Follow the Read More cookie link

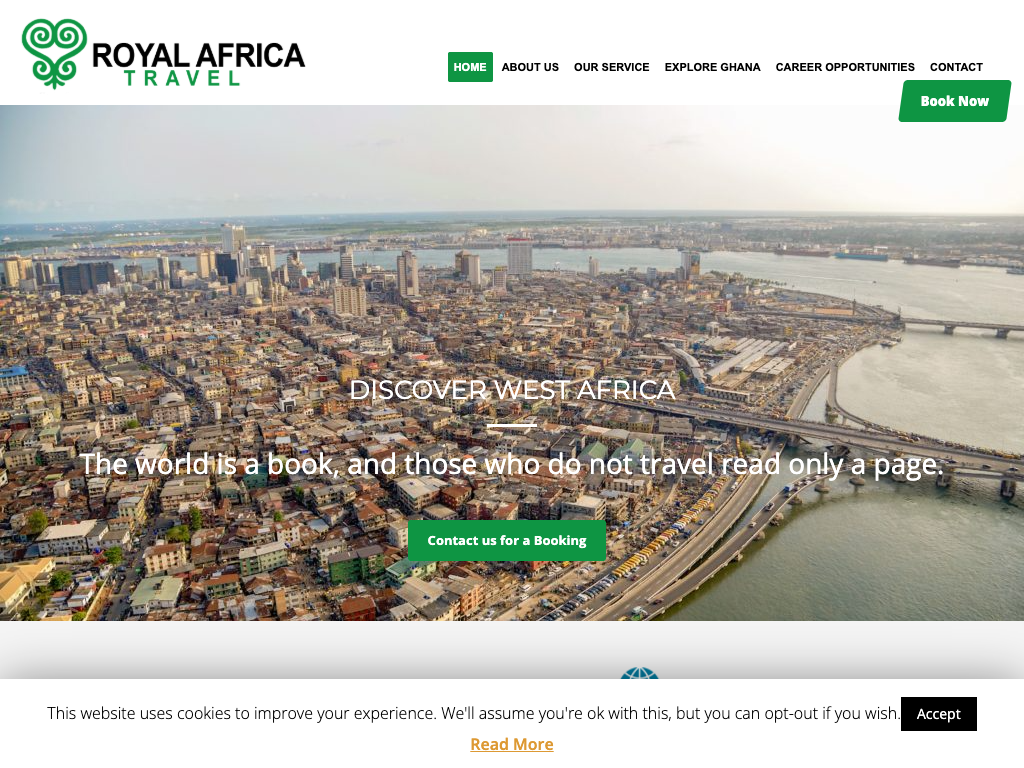point(512,744)
